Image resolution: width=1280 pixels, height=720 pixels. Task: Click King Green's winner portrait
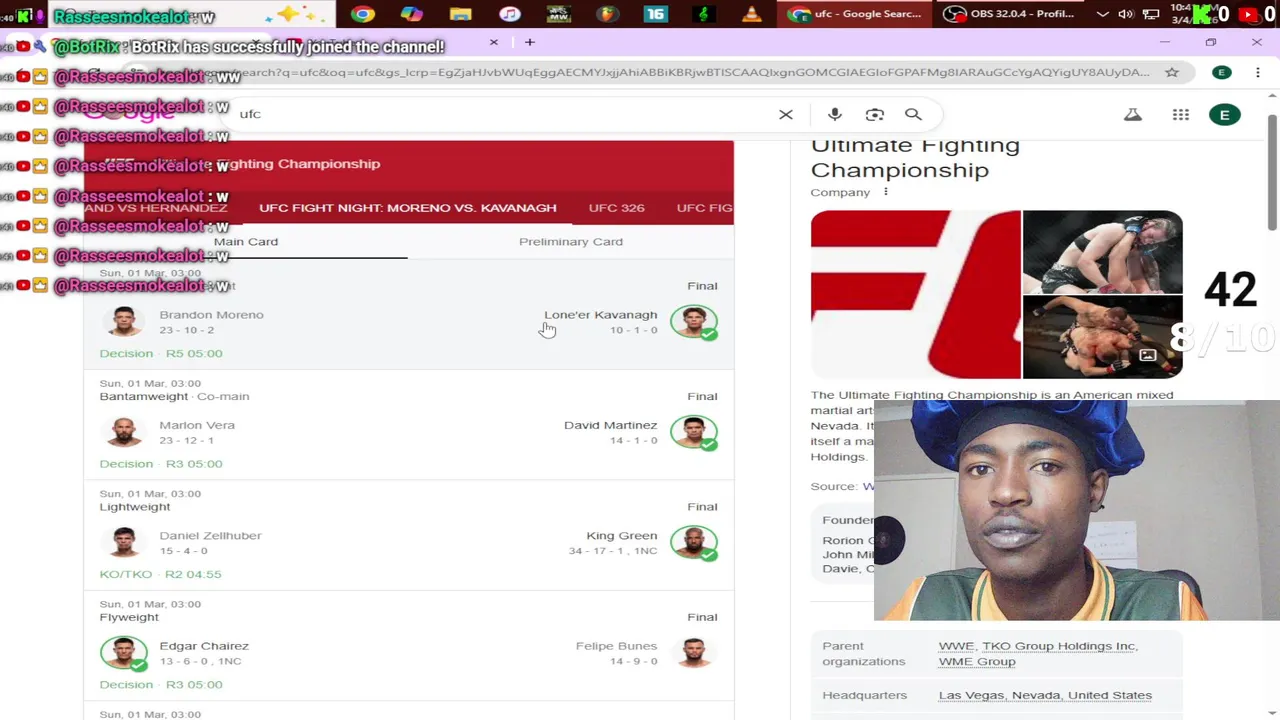[694, 542]
